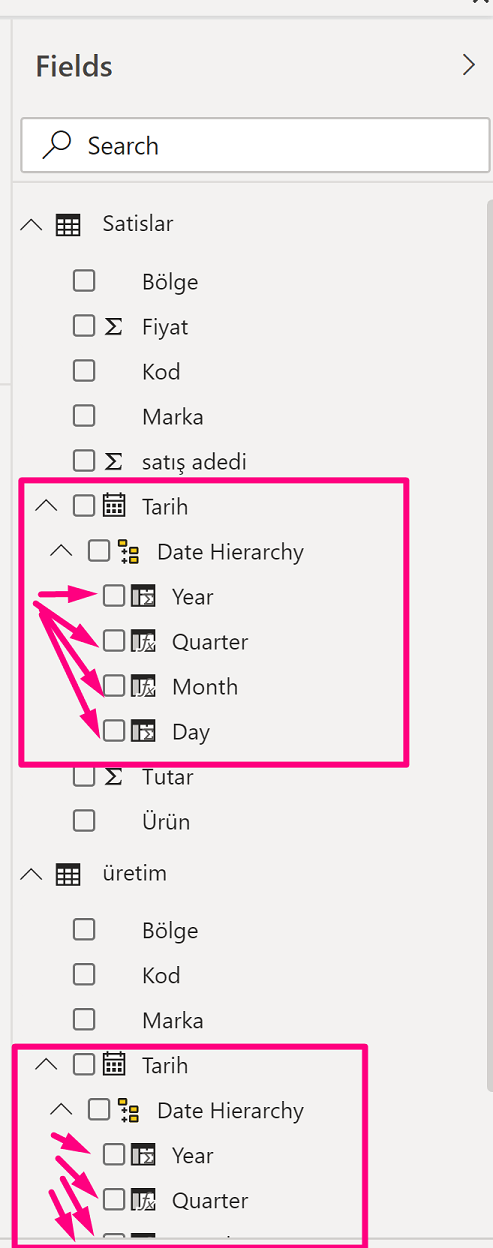Click into the Fields Search box

(255, 146)
